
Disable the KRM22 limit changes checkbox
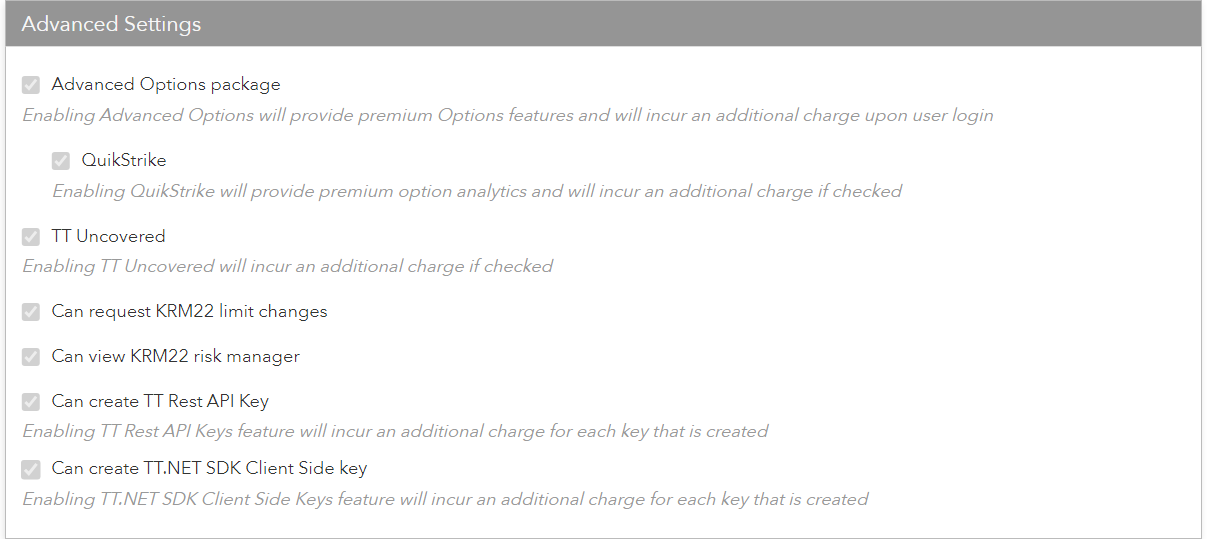31,312
